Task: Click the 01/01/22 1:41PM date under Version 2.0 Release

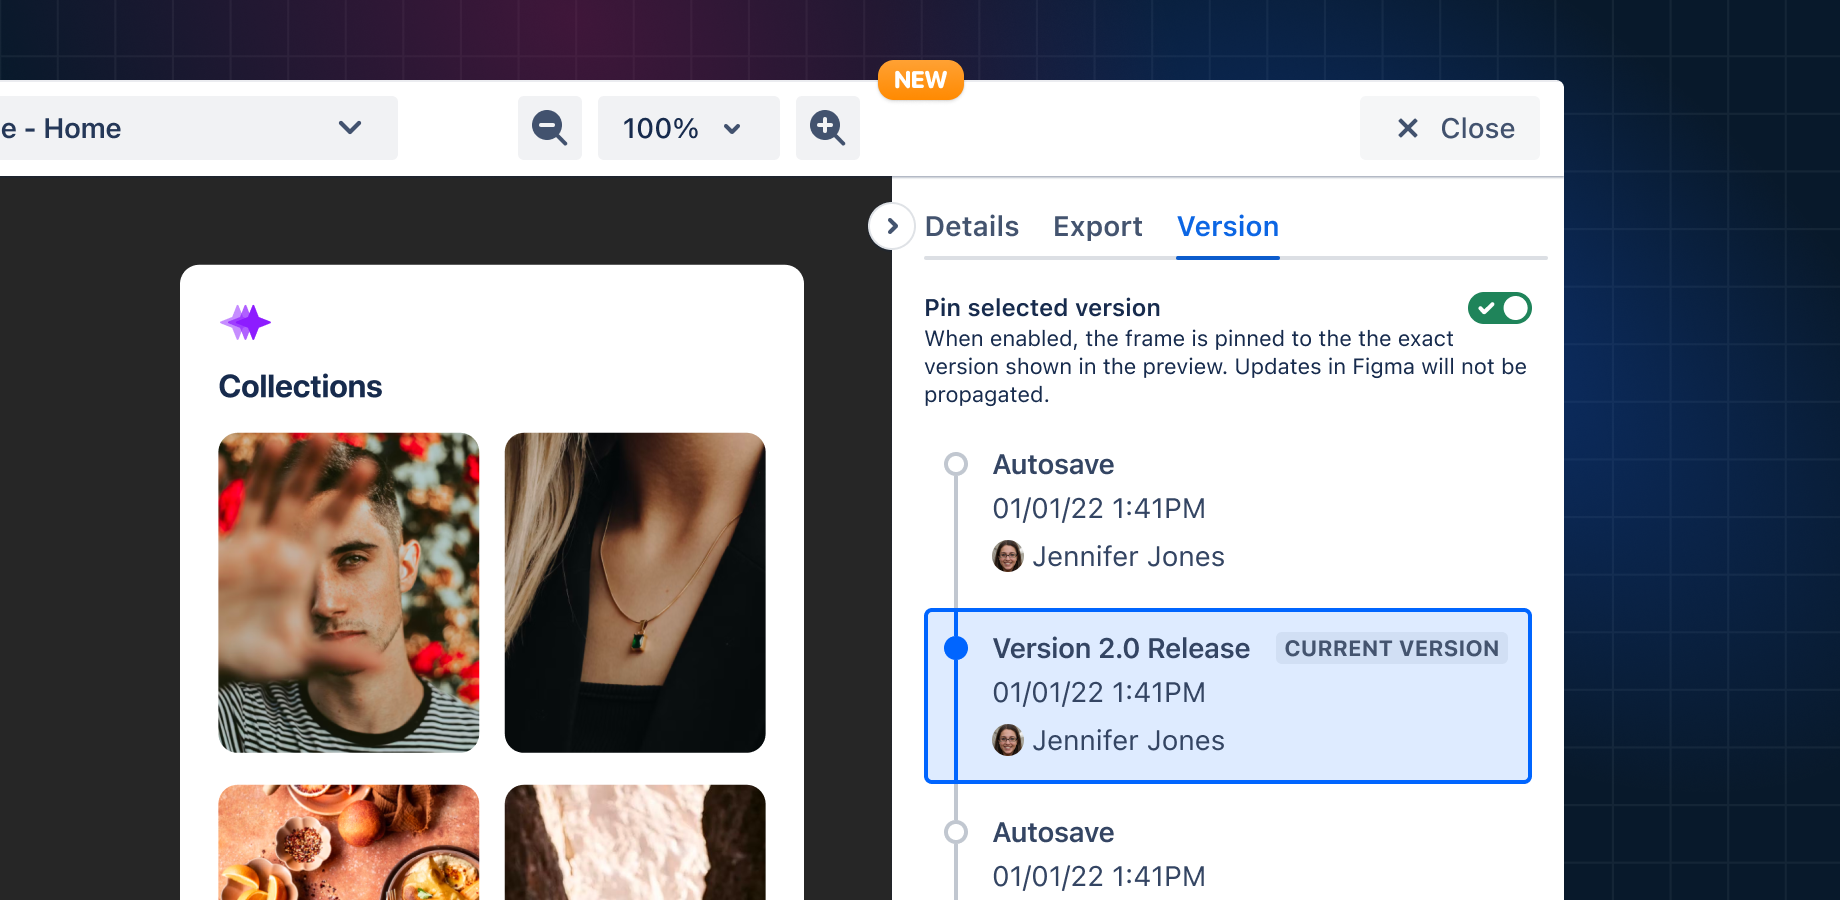Action: (1099, 692)
